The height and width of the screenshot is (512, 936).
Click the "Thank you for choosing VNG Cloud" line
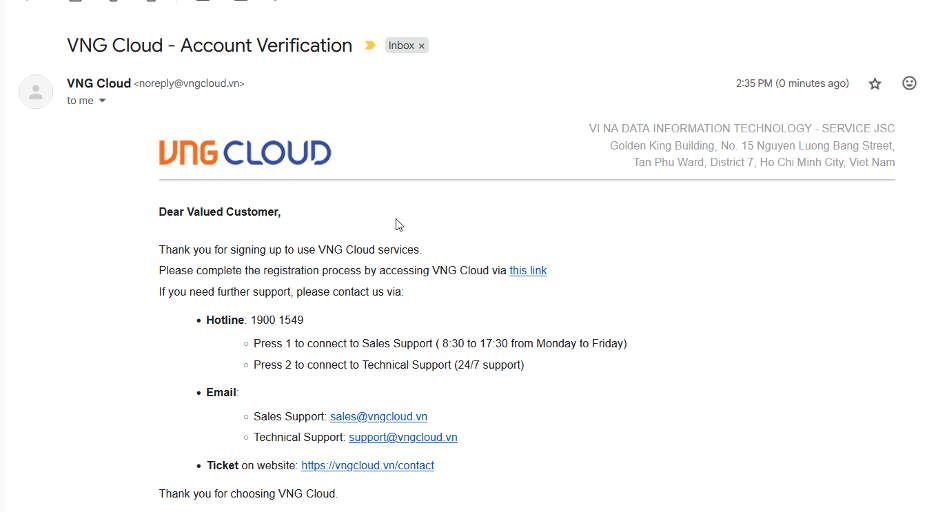click(248, 494)
